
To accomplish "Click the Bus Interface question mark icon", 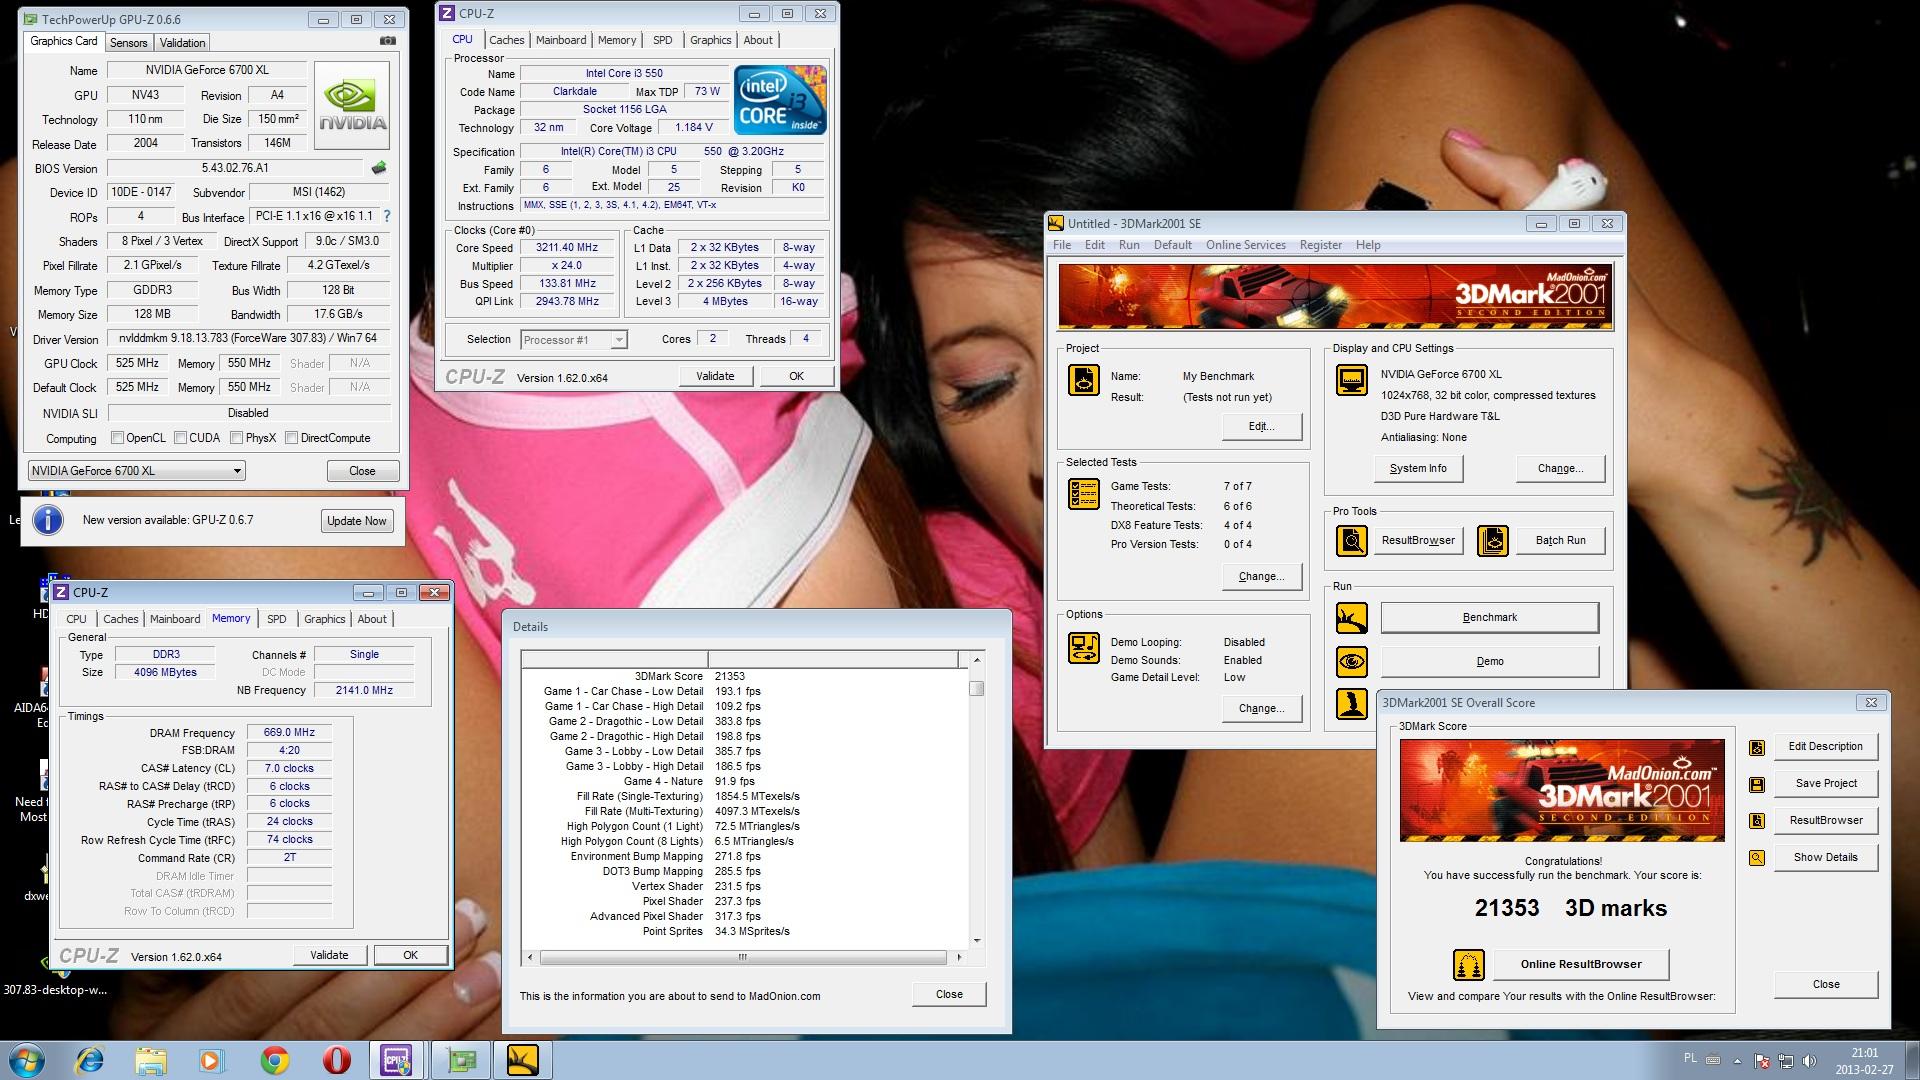I will coord(387,216).
